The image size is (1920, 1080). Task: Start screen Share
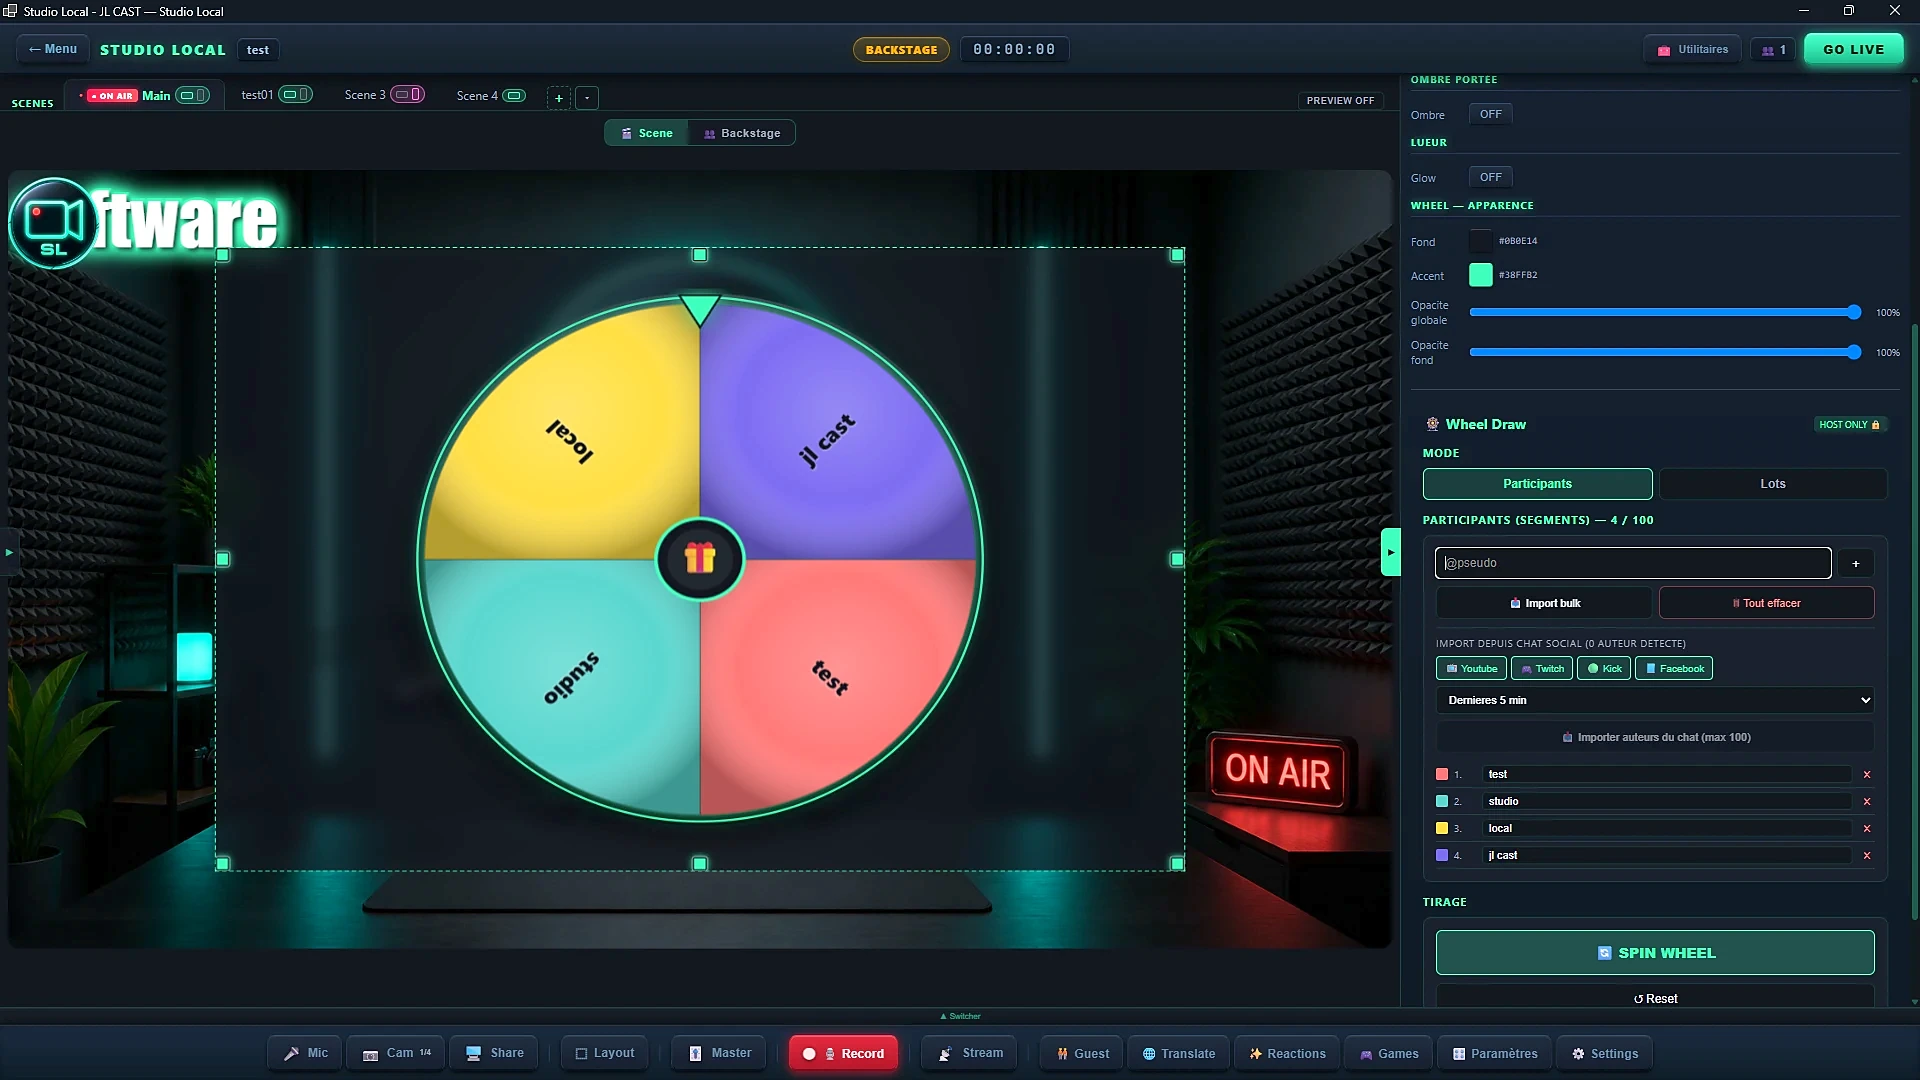click(x=494, y=1053)
